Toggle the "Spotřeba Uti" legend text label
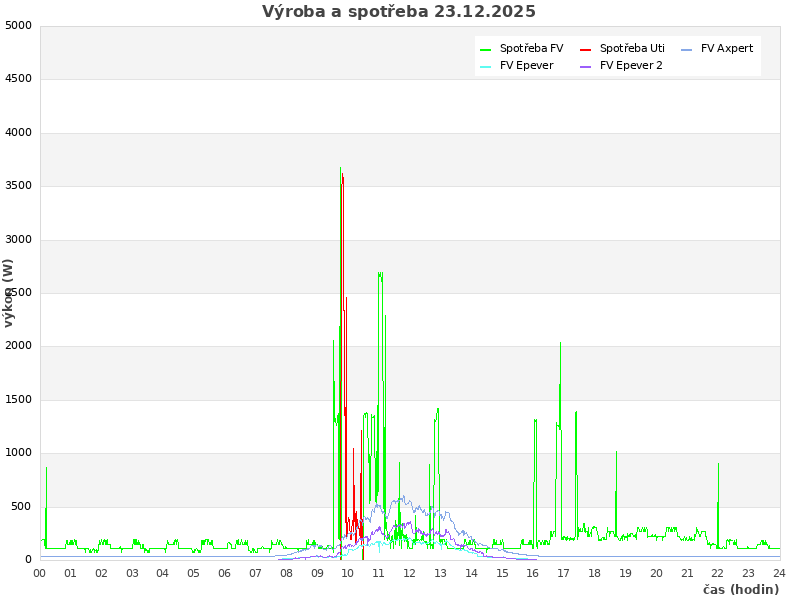The width and height of the screenshot is (800, 600). coord(632,48)
